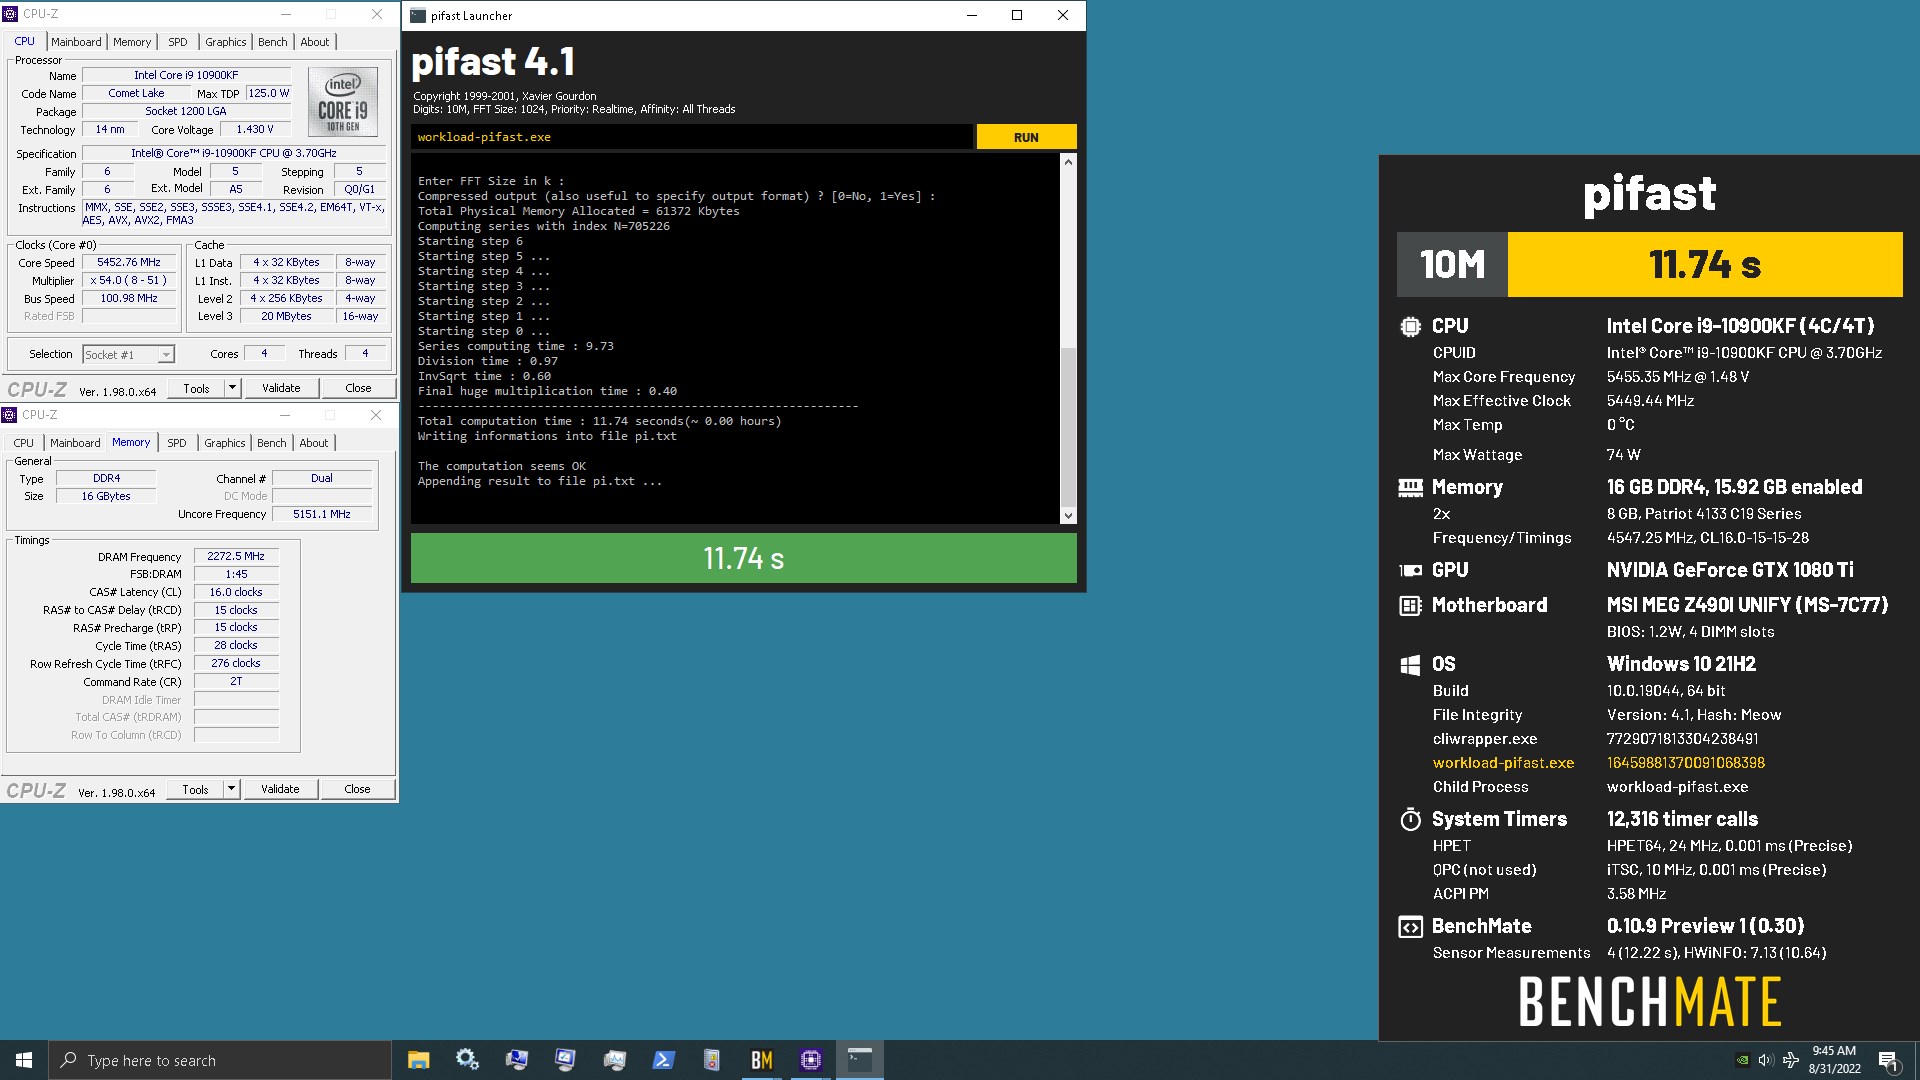Screen dimensions: 1920x1080
Task: Click Close button in bottom CPU-Z window
Action: point(357,789)
